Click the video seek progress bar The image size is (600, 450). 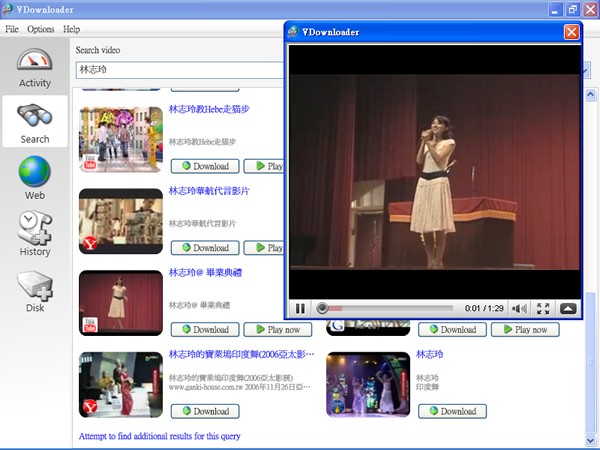[x=390, y=308]
